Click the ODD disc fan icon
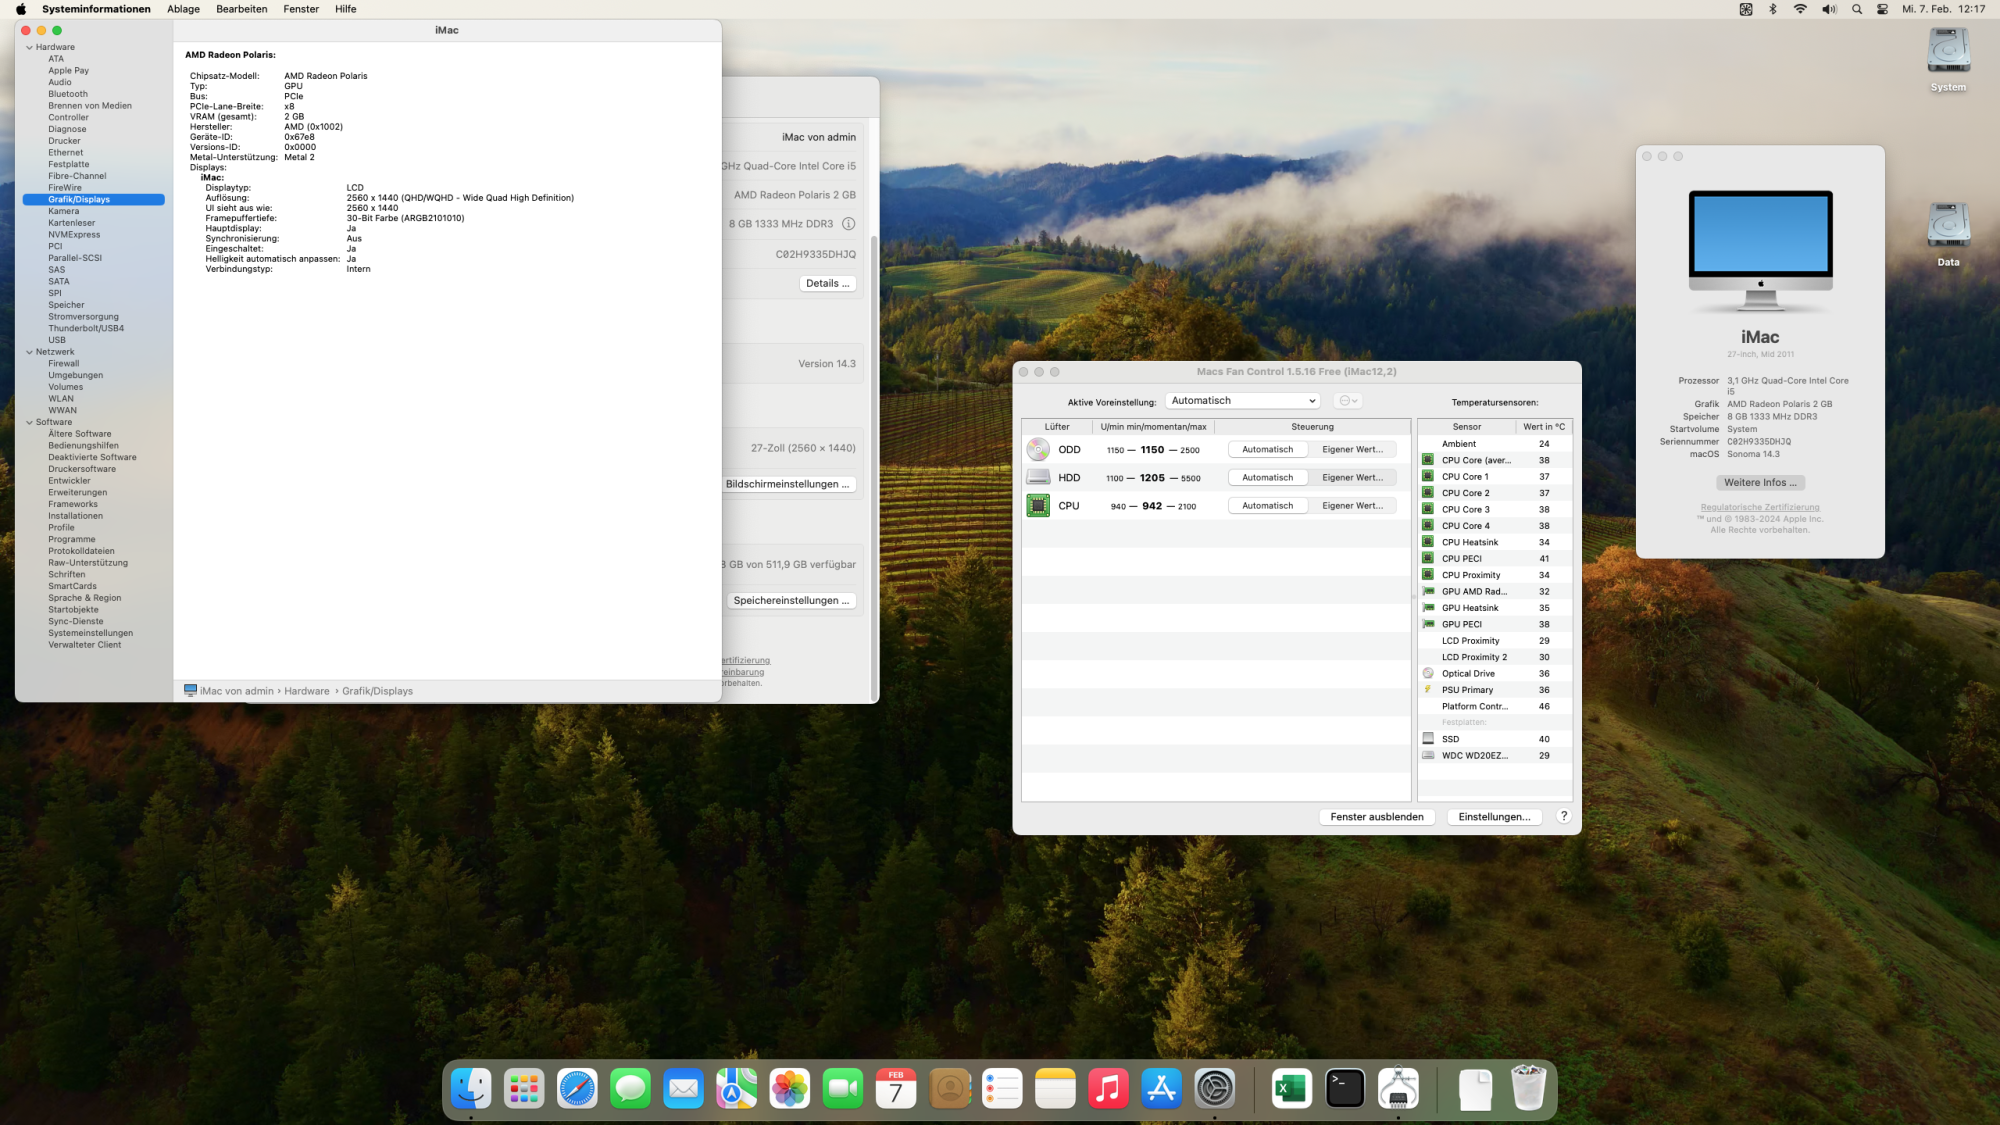Viewport: 2000px width, 1125px height. tap(1038, 450)
